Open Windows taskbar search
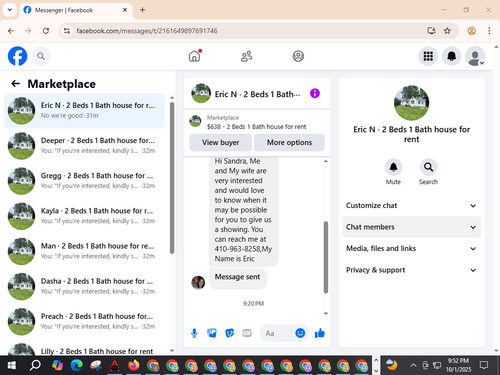 35,365
